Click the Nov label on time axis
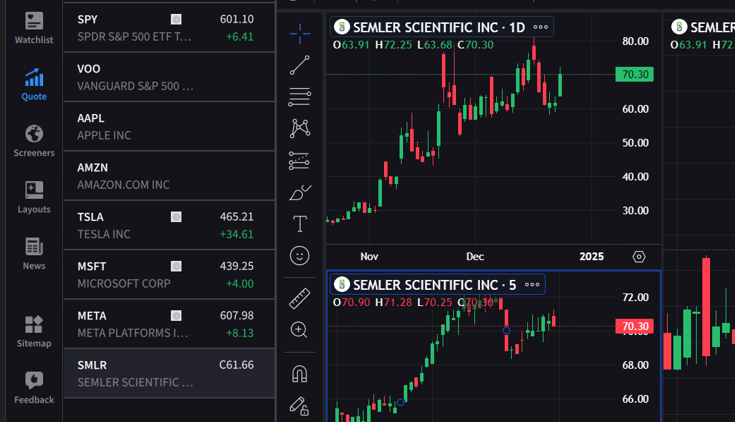This screenshot has width=735, height=422. [x=369, y=256]
